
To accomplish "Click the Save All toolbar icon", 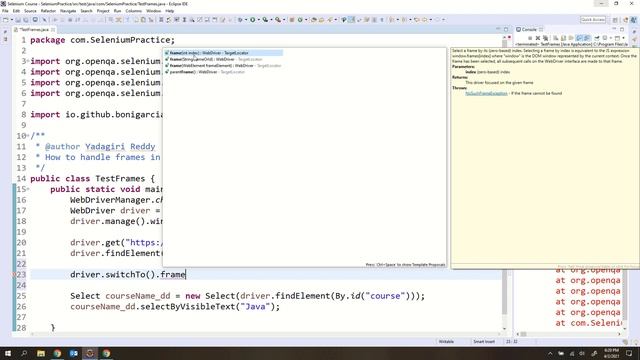I will [x=26, y=20].
